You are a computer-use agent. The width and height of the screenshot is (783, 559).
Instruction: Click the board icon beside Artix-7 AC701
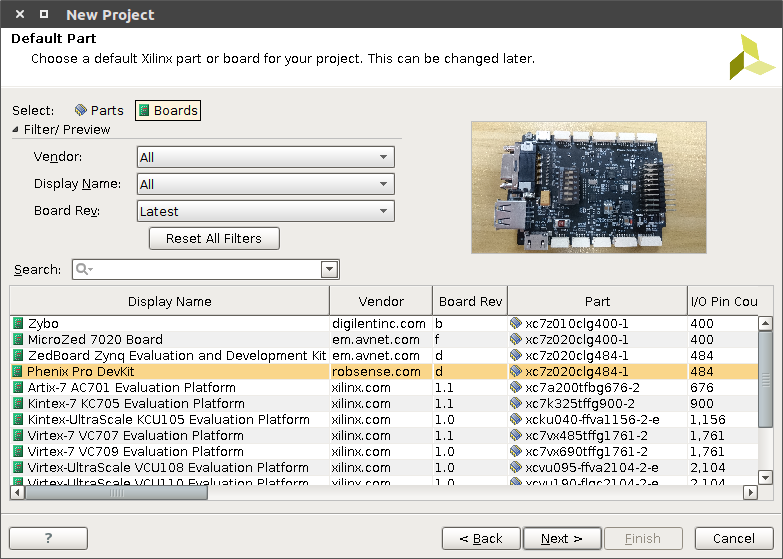pos(18,388)
